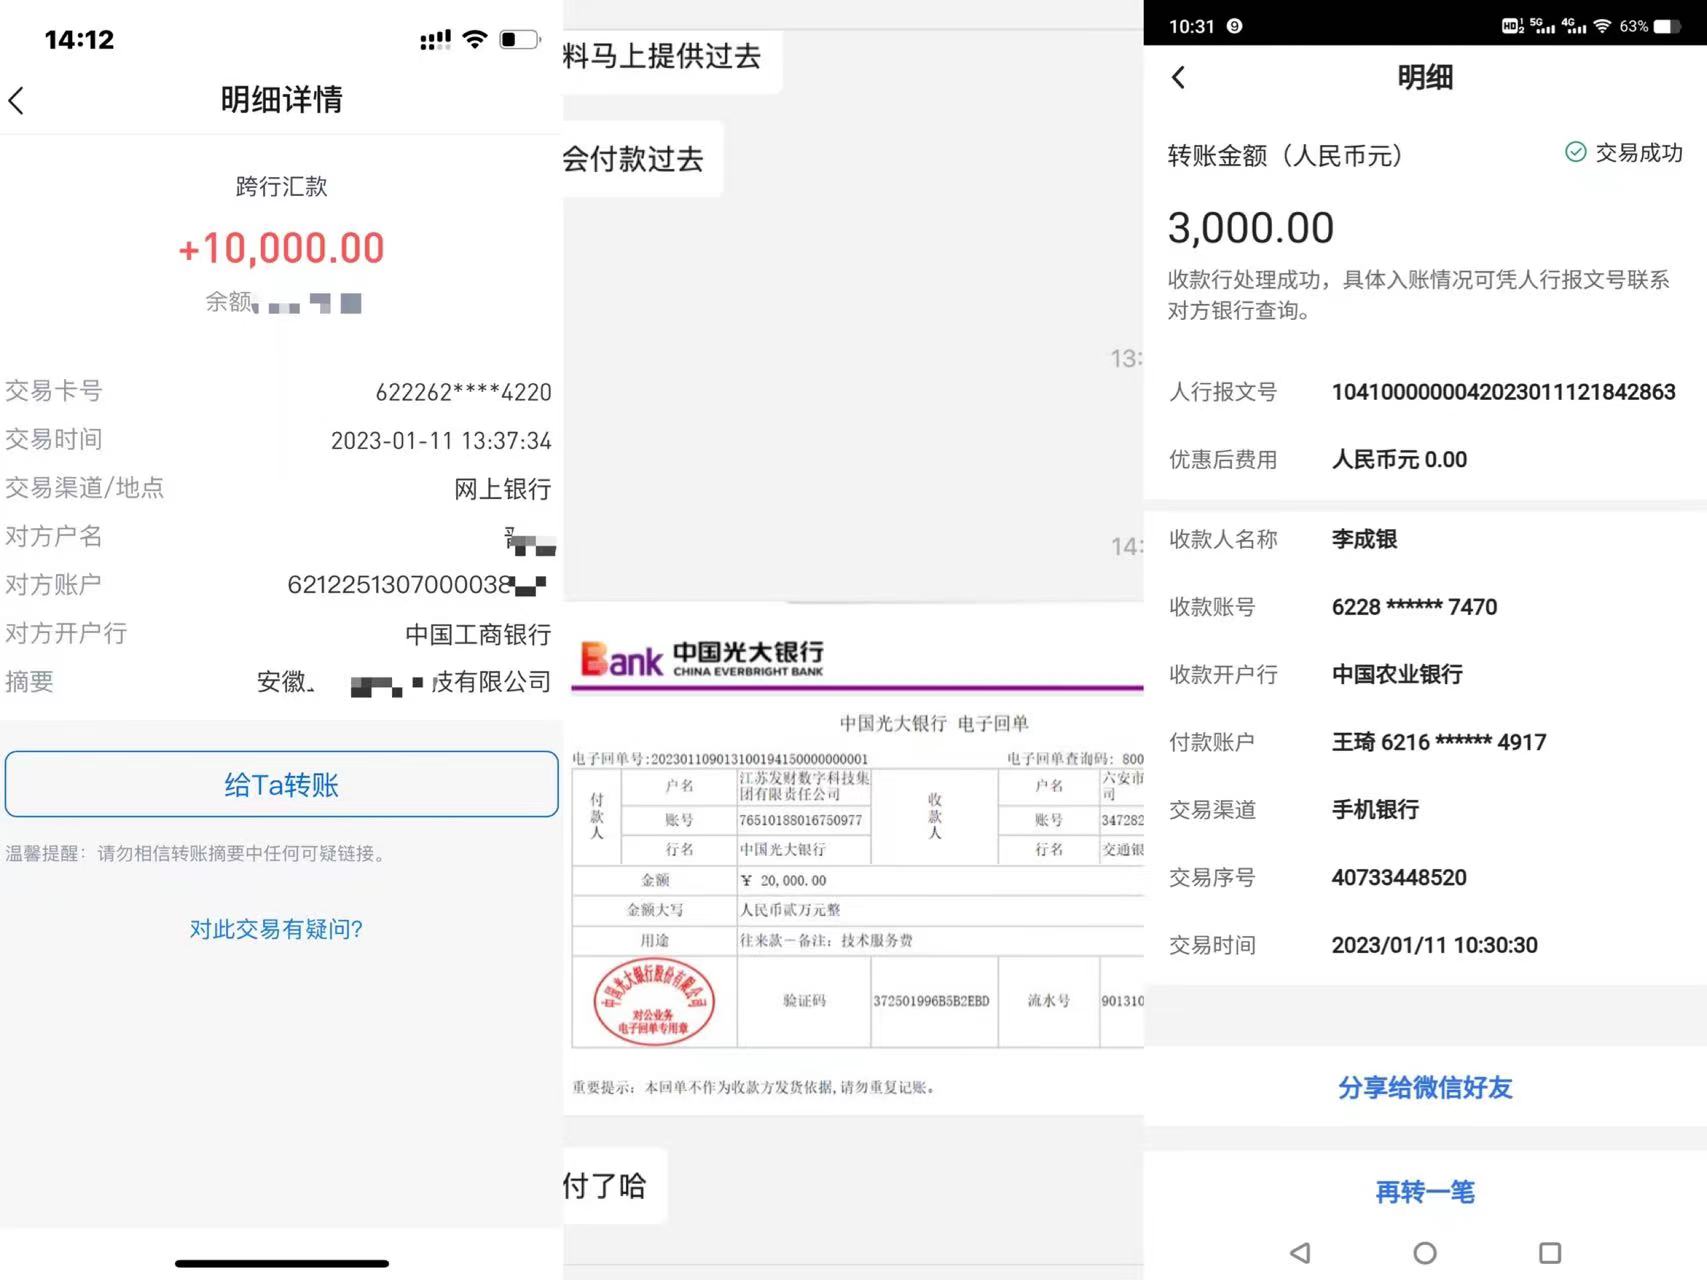Image resolution: width=1707 pixels, height=1280 pixels.
Task: Tap the Android square recents button
Action: [x=1549, y=1252]
